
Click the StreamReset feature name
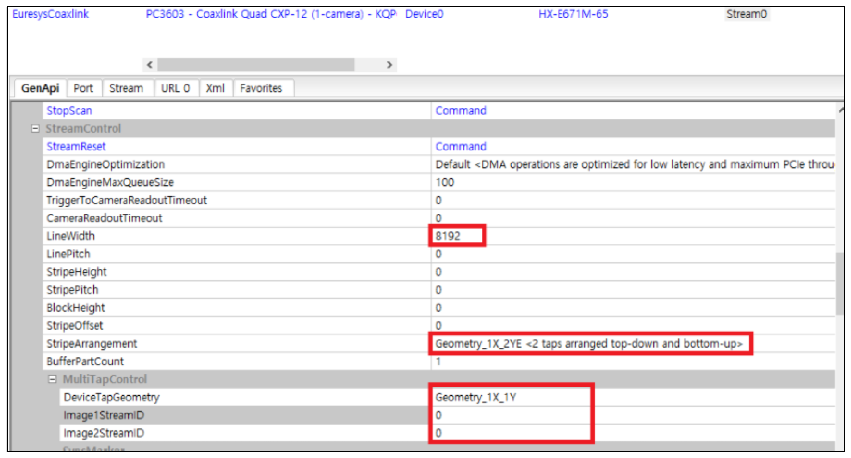coord(76,147)
